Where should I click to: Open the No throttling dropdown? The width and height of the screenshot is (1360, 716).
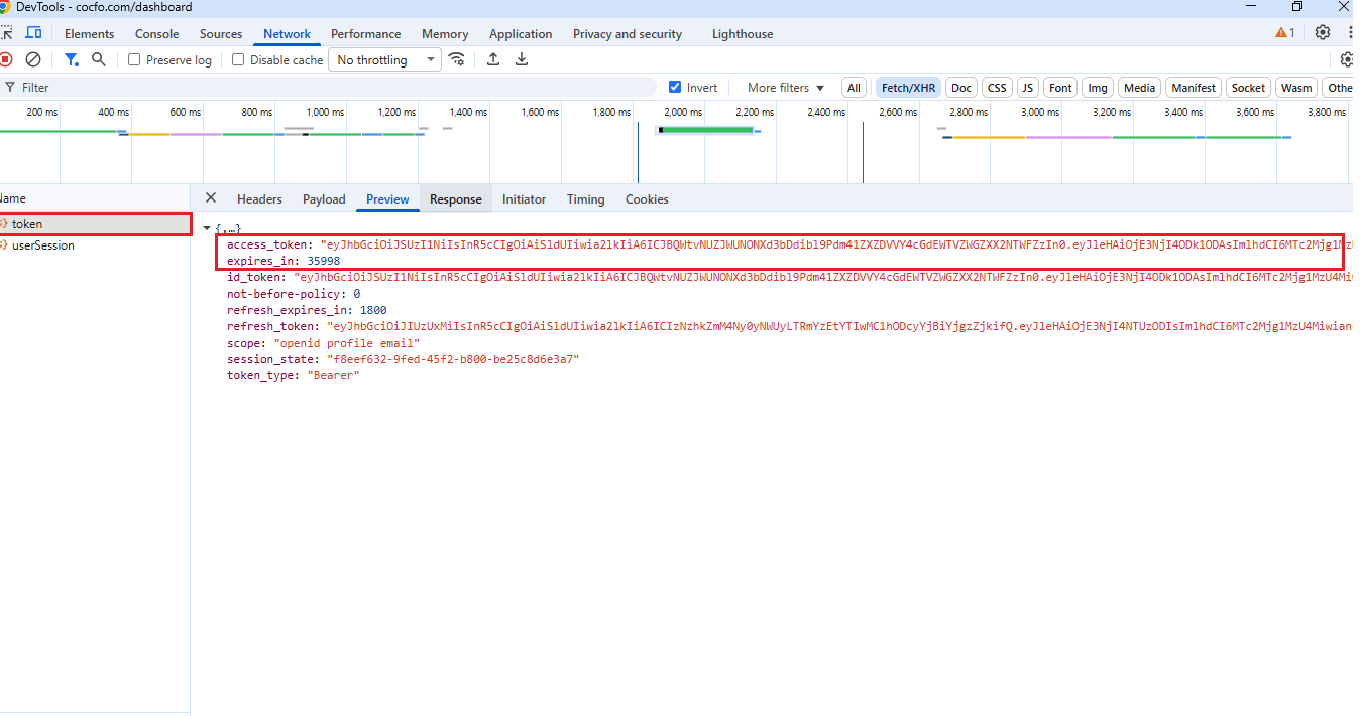coord(385,60)
